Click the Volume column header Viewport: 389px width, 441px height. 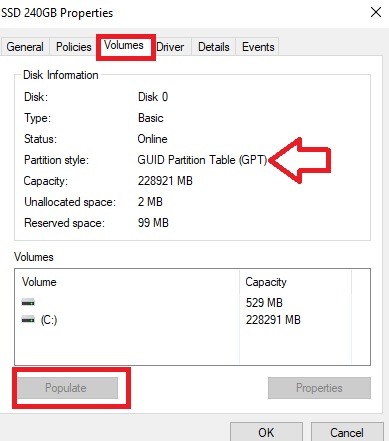pyautogui.click(x=39, y=282)
